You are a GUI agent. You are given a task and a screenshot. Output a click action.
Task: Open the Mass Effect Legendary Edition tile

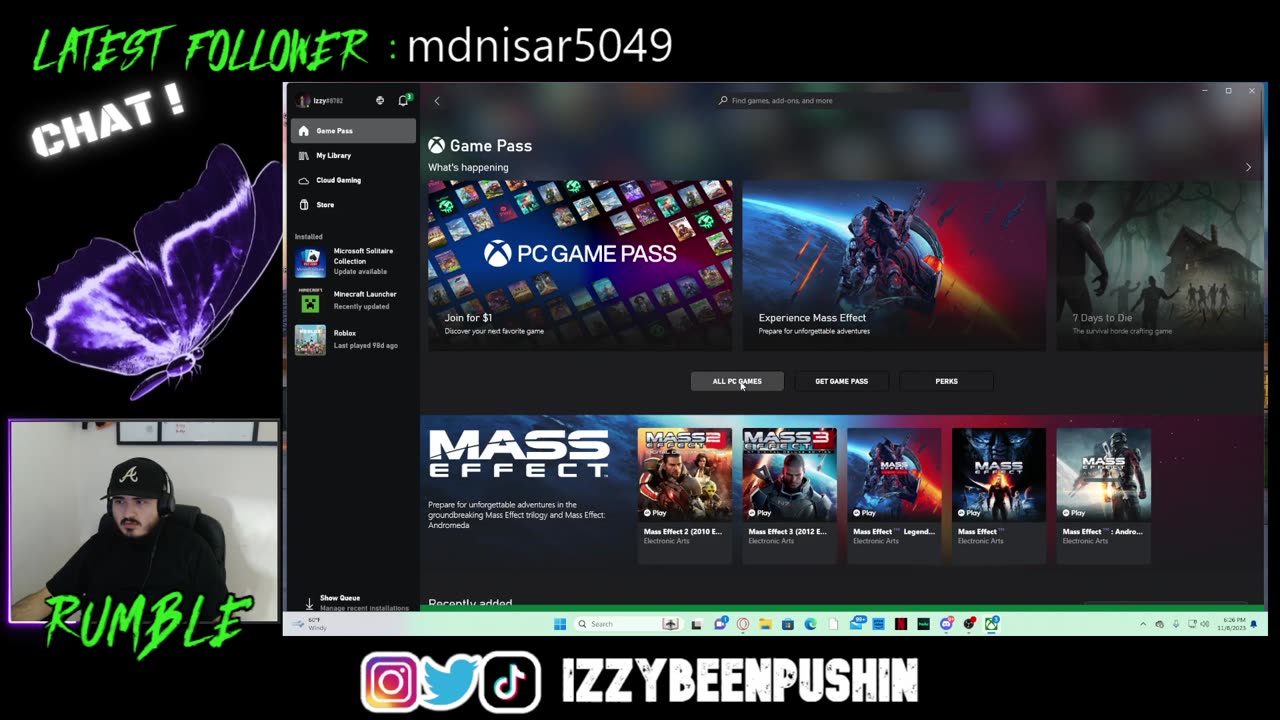(x=894, y=496)
